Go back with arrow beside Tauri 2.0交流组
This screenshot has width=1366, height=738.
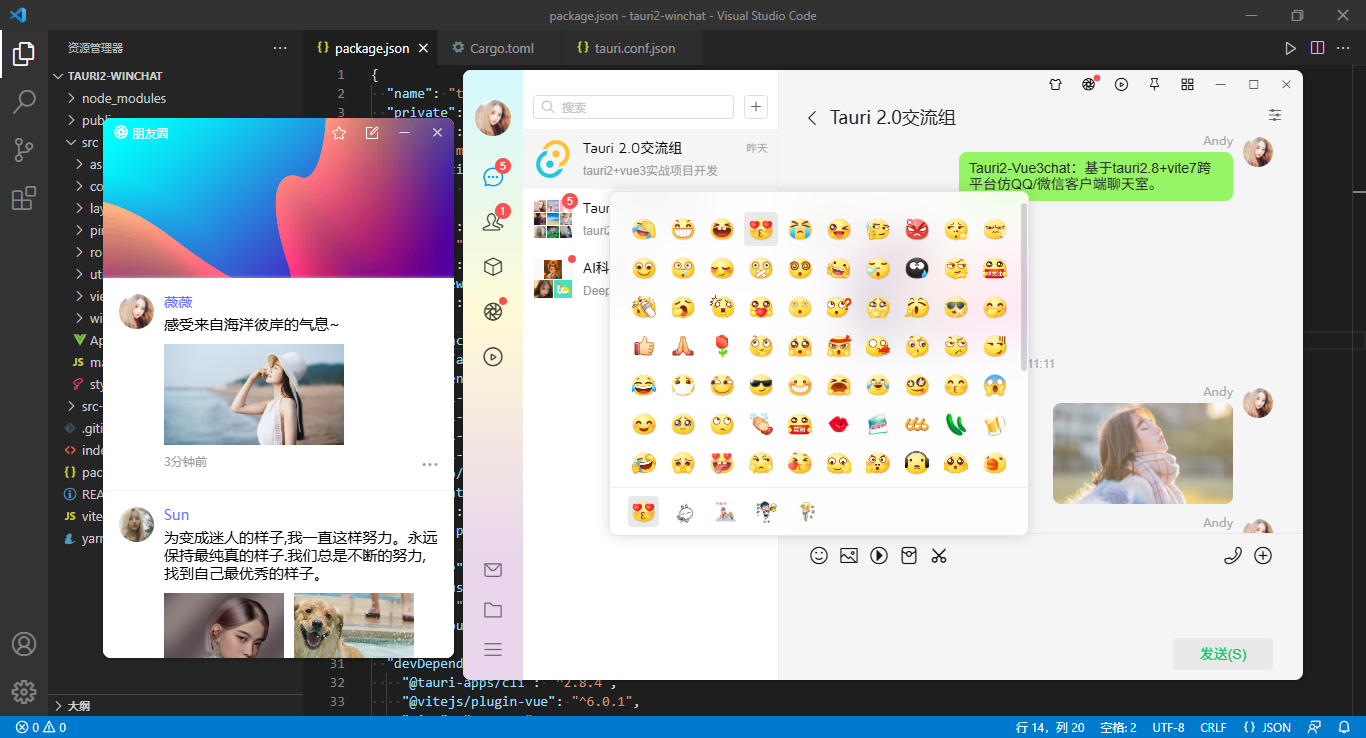[x=812, y=118]
